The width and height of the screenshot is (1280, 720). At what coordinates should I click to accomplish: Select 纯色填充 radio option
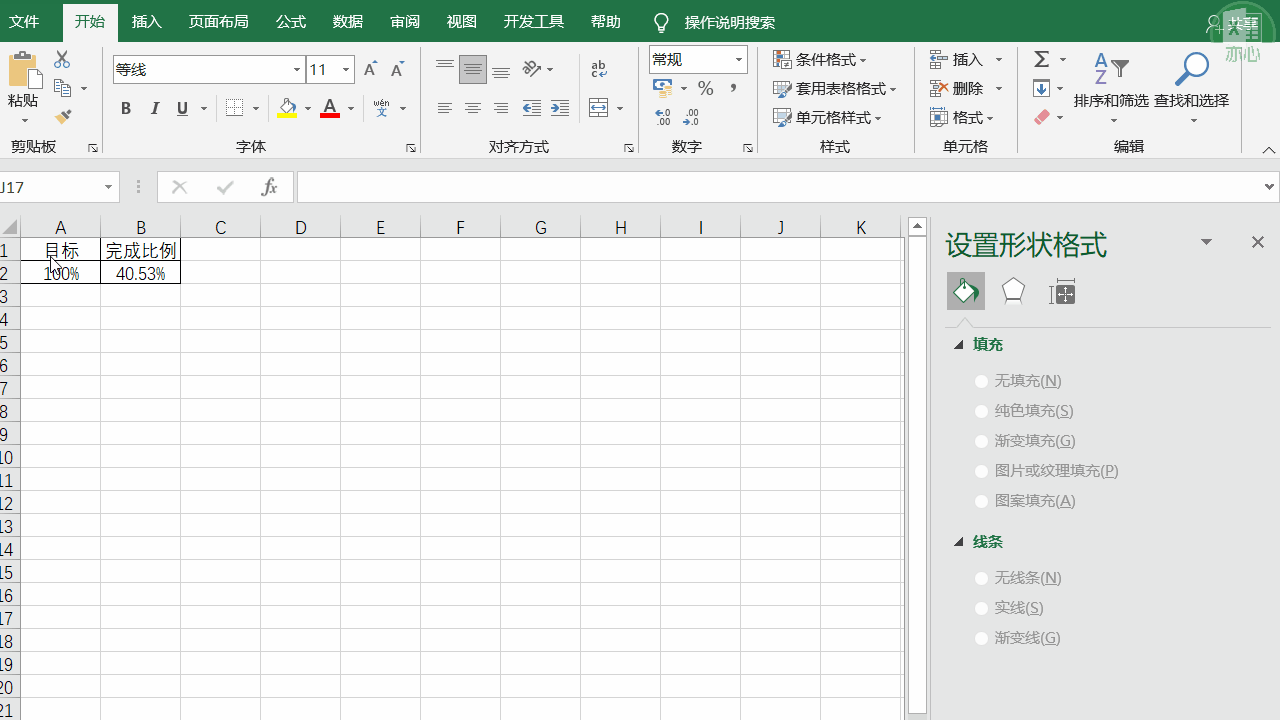(x=982, y=411)
